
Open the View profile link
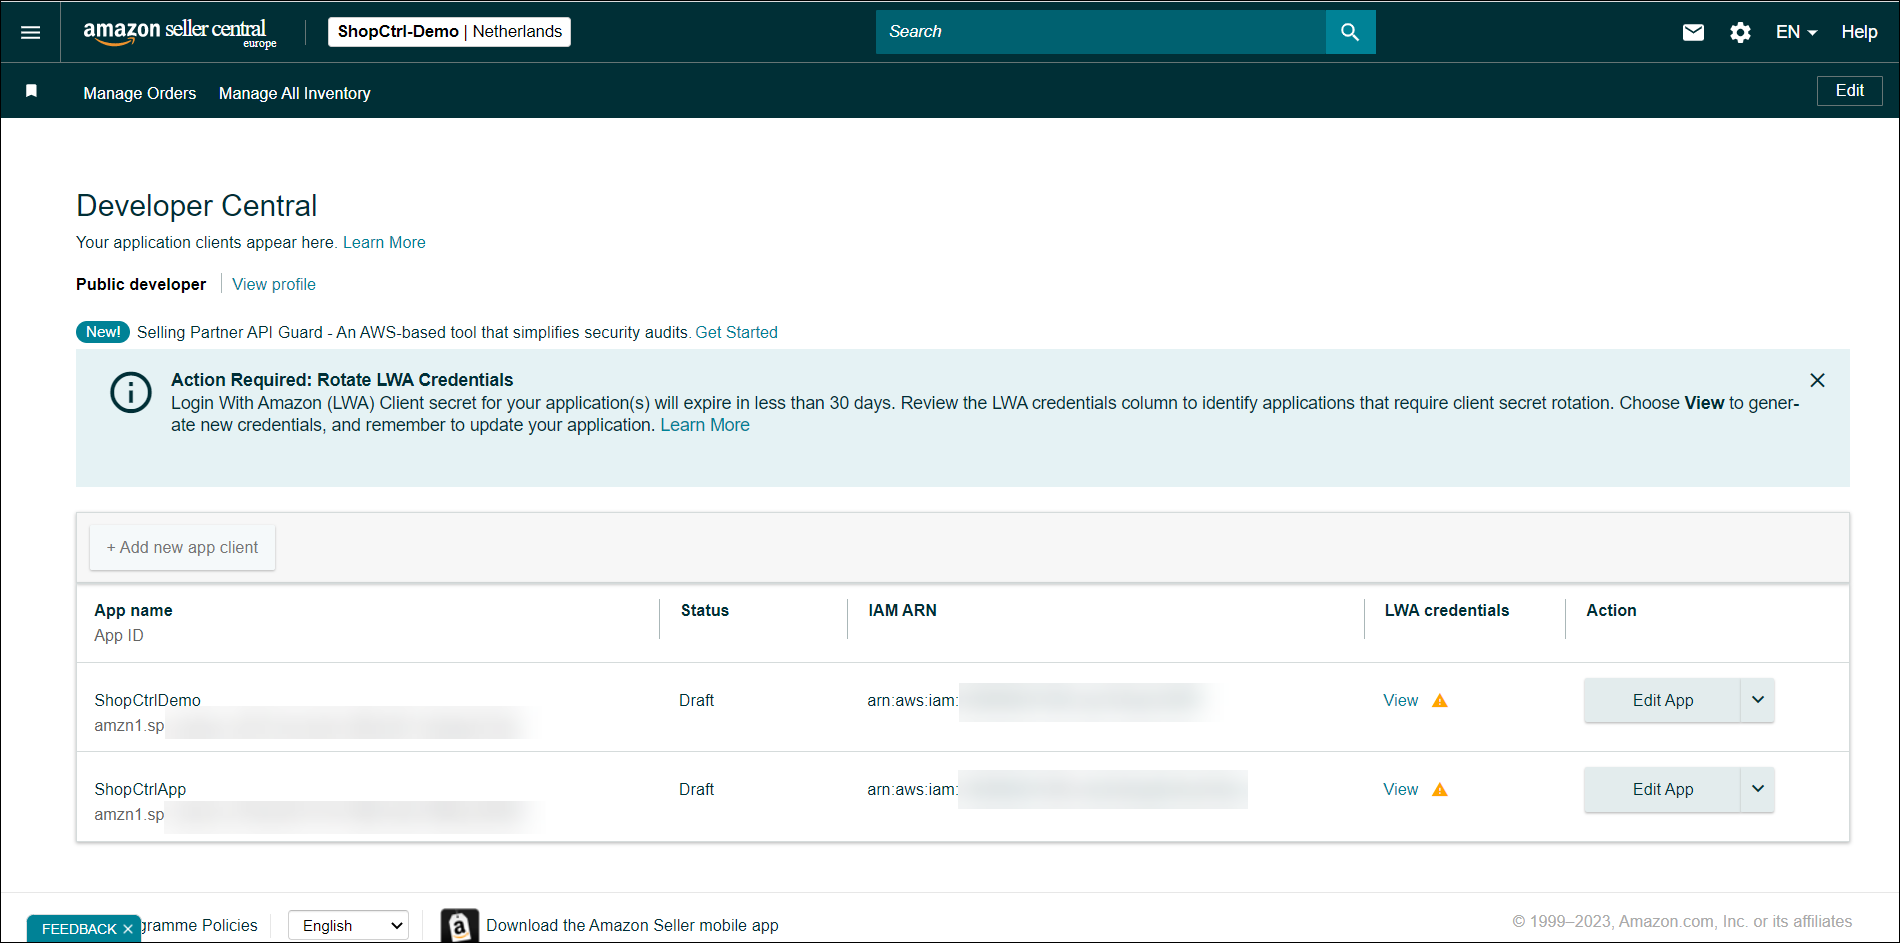[x=274, y=284]
